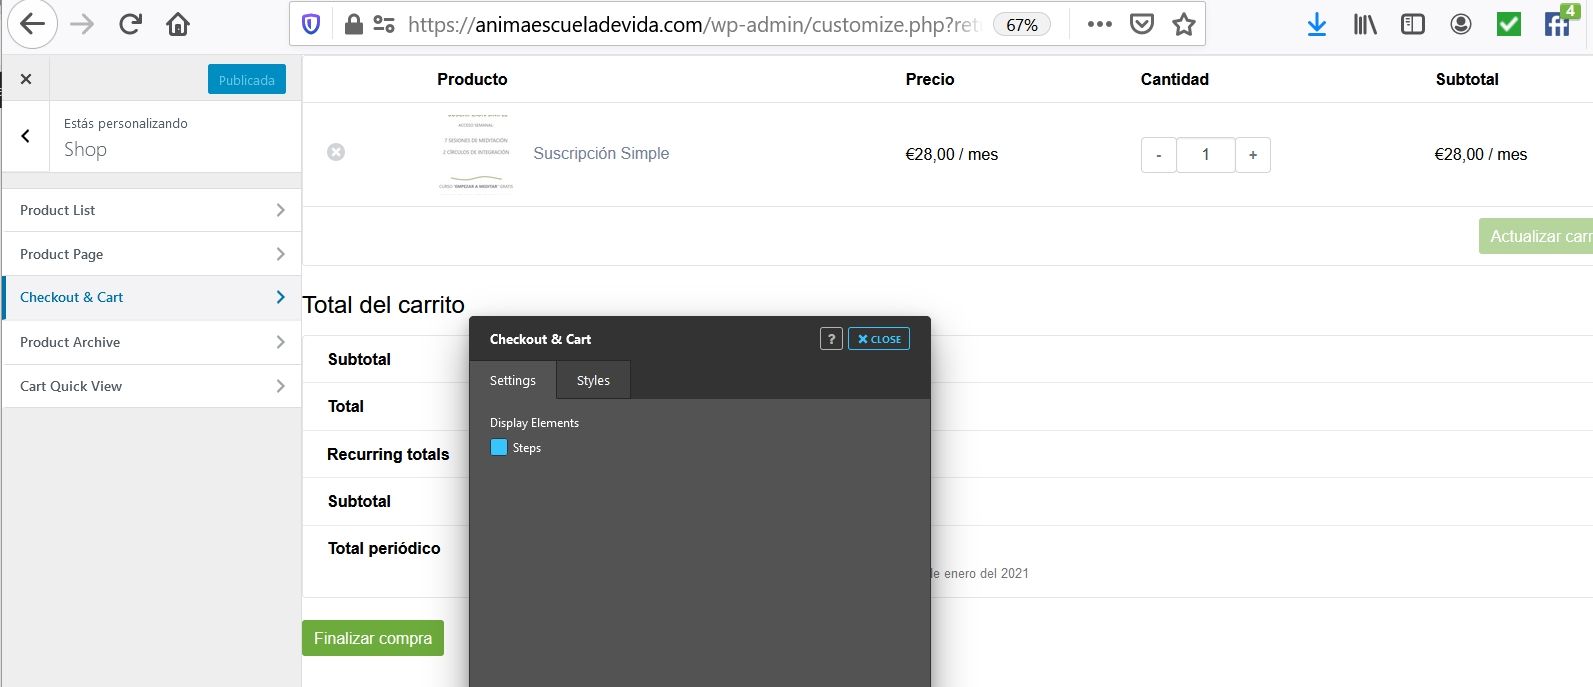Click the padlock site security icon
Image resolution: width=1593 pixels, height=687 pixels.
coord(353,24)
